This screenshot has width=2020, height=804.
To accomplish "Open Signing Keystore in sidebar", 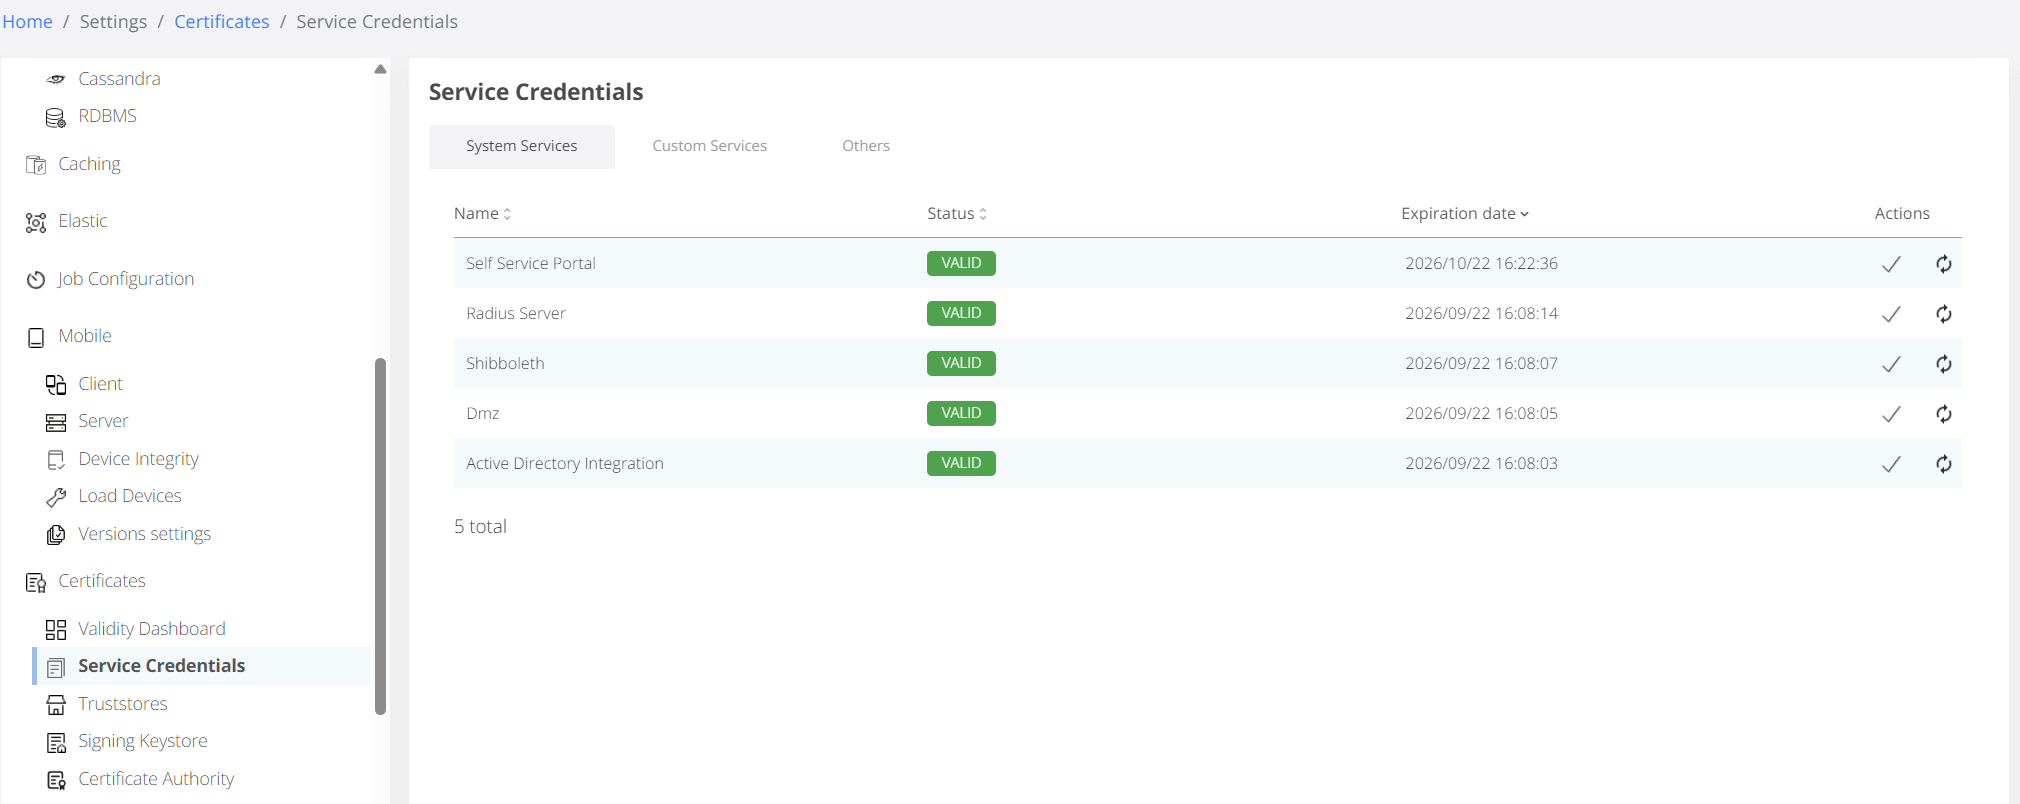I will 142,741.
